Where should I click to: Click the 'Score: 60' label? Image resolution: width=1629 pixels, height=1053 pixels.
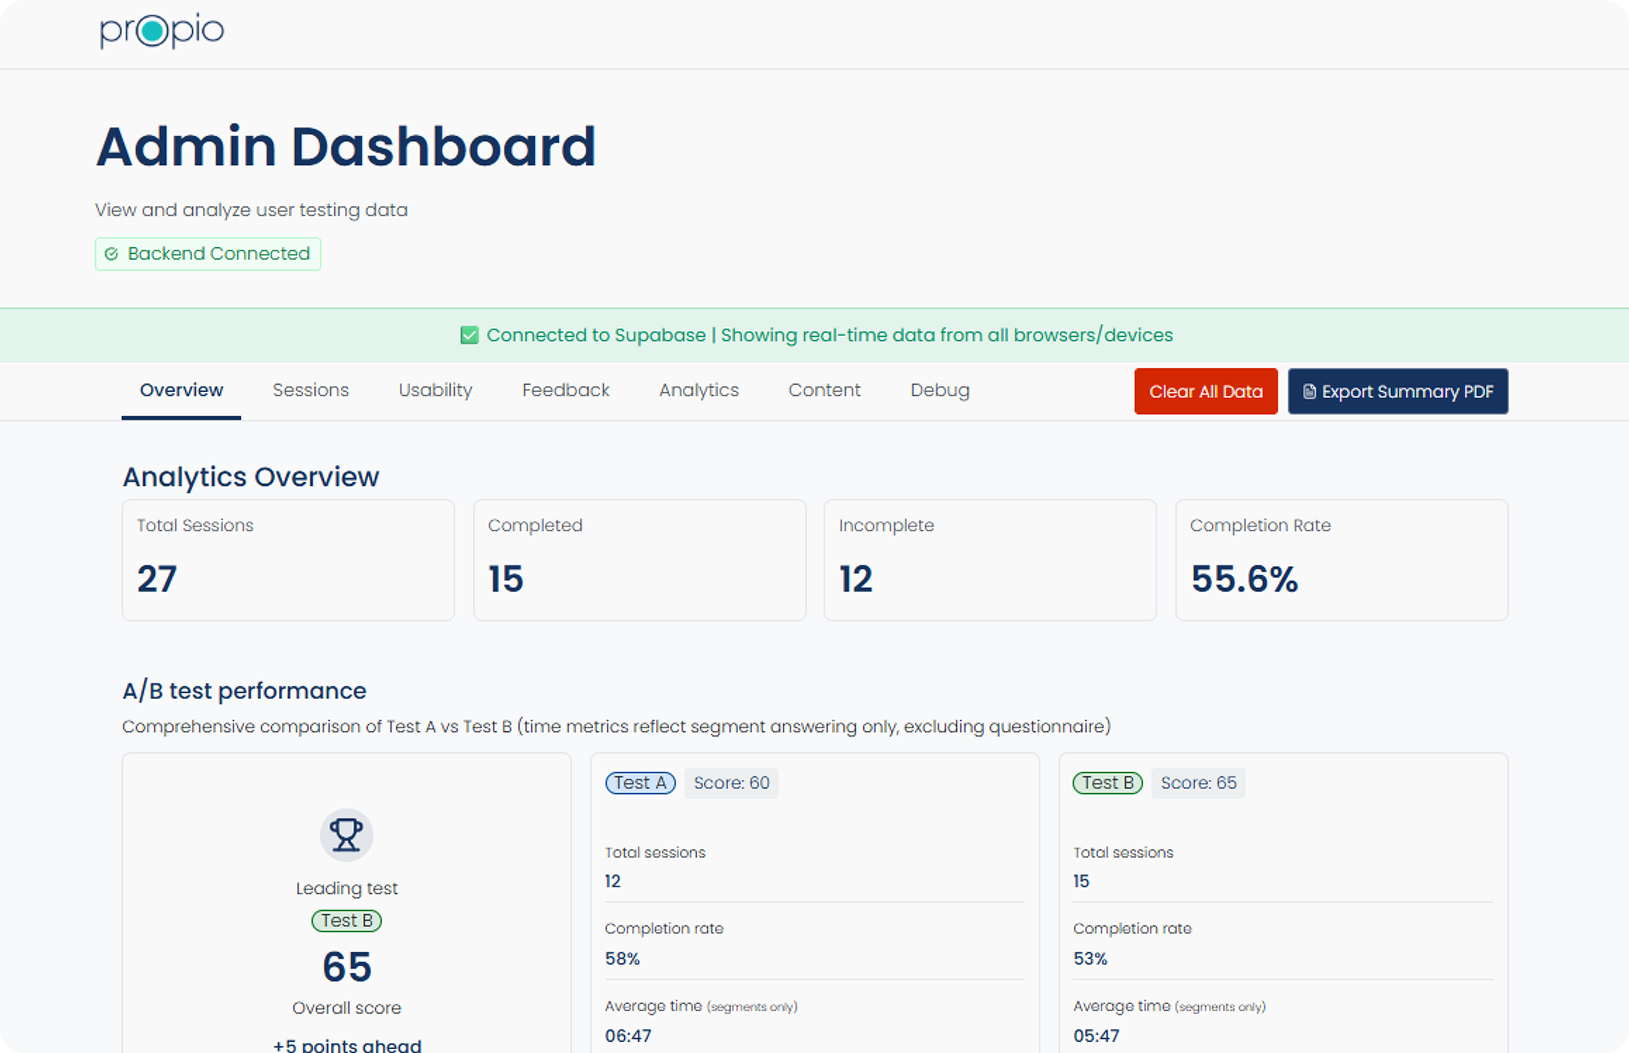click(x=732, y=783)
